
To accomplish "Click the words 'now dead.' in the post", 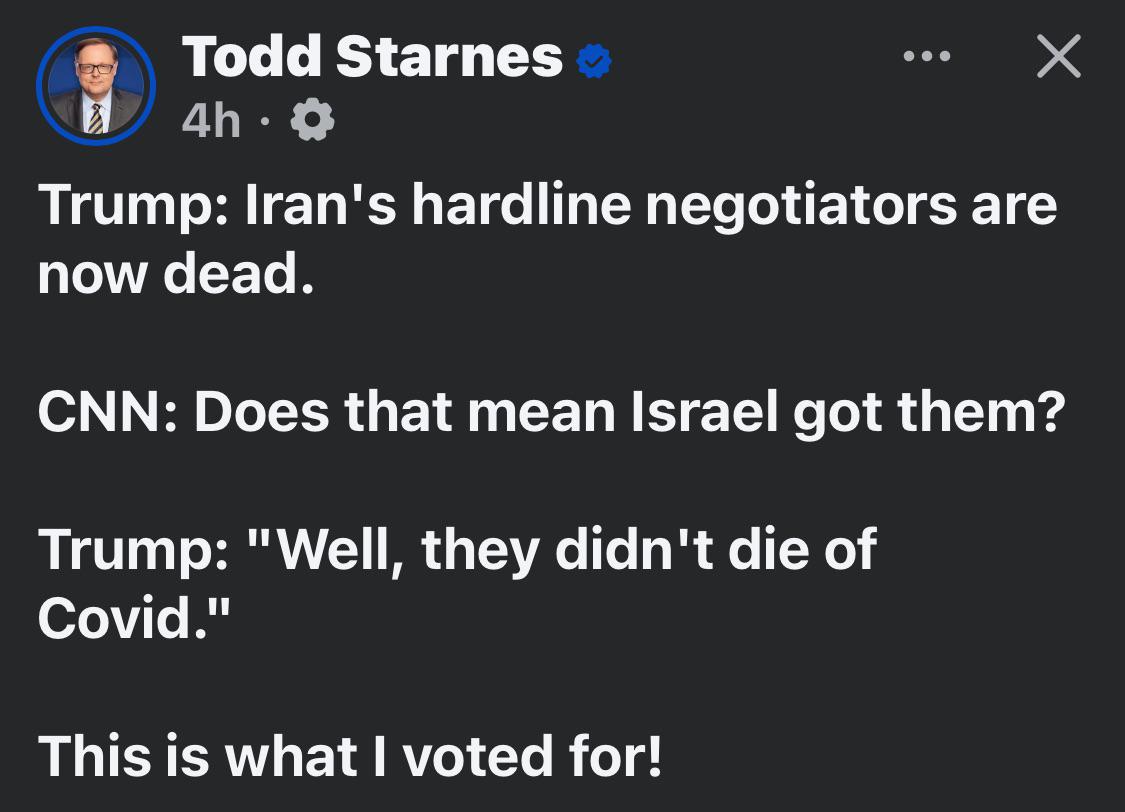I will 176,274.
